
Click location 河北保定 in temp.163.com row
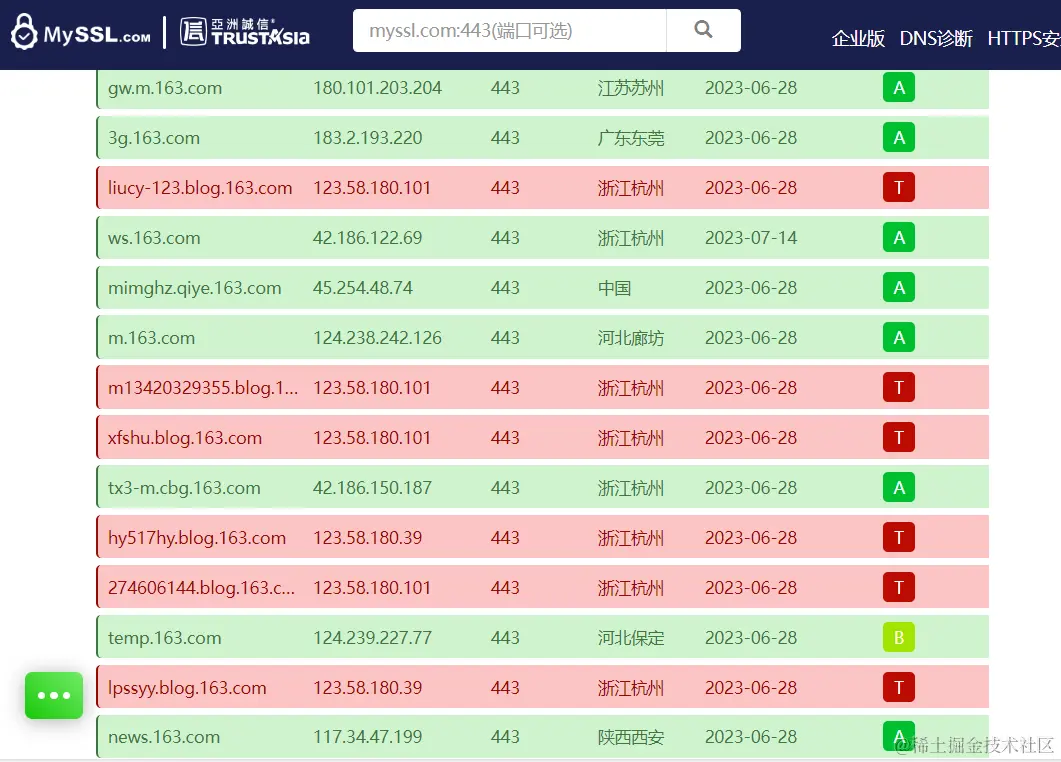tap(631, 637)
